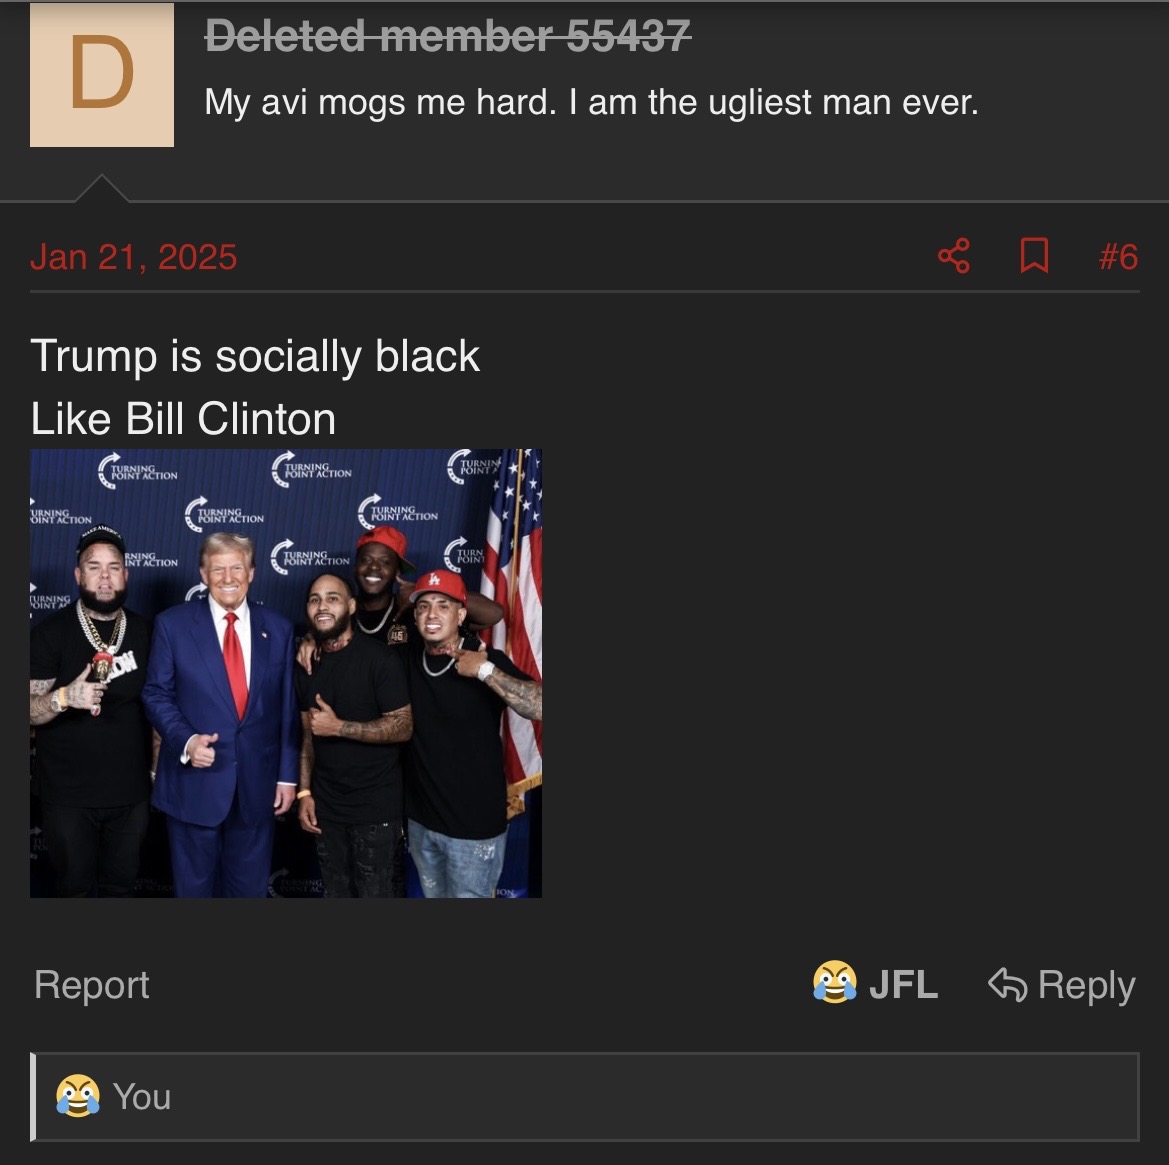Select the Reply text button
This screenshot has width=1169, height=1165.
coord(1086,985)
